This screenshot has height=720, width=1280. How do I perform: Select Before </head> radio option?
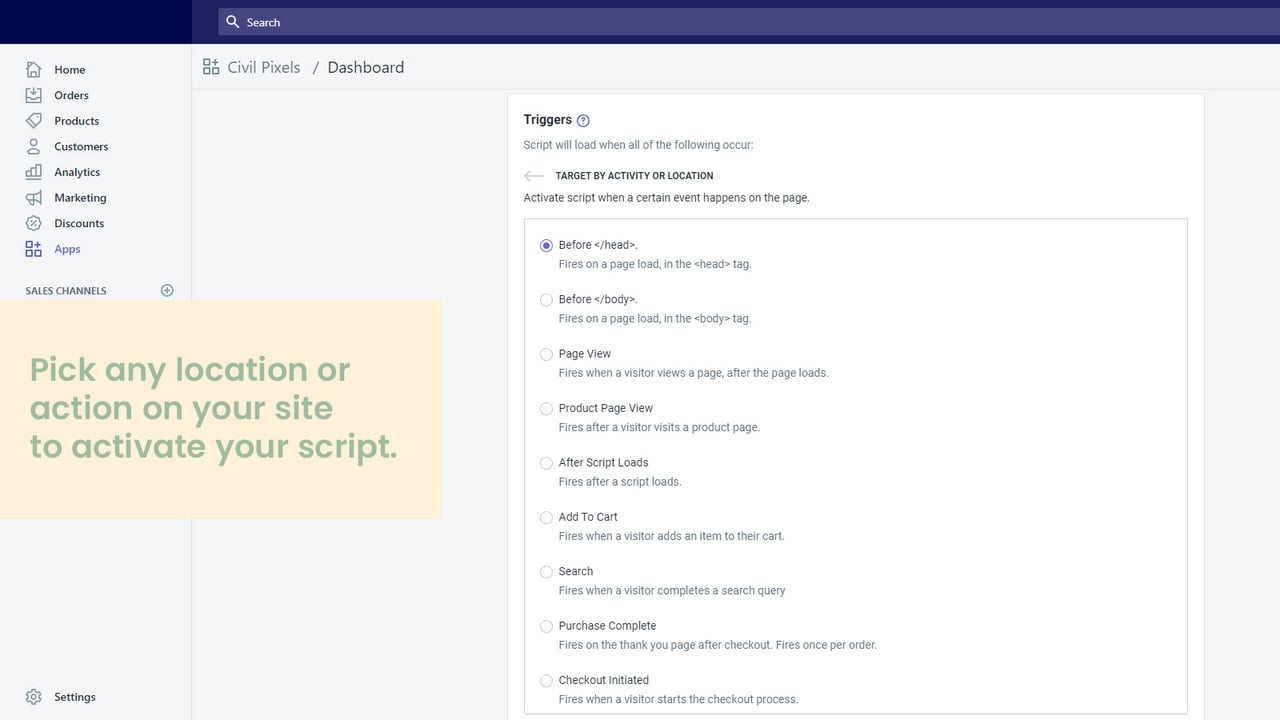(x=546, y=245)
